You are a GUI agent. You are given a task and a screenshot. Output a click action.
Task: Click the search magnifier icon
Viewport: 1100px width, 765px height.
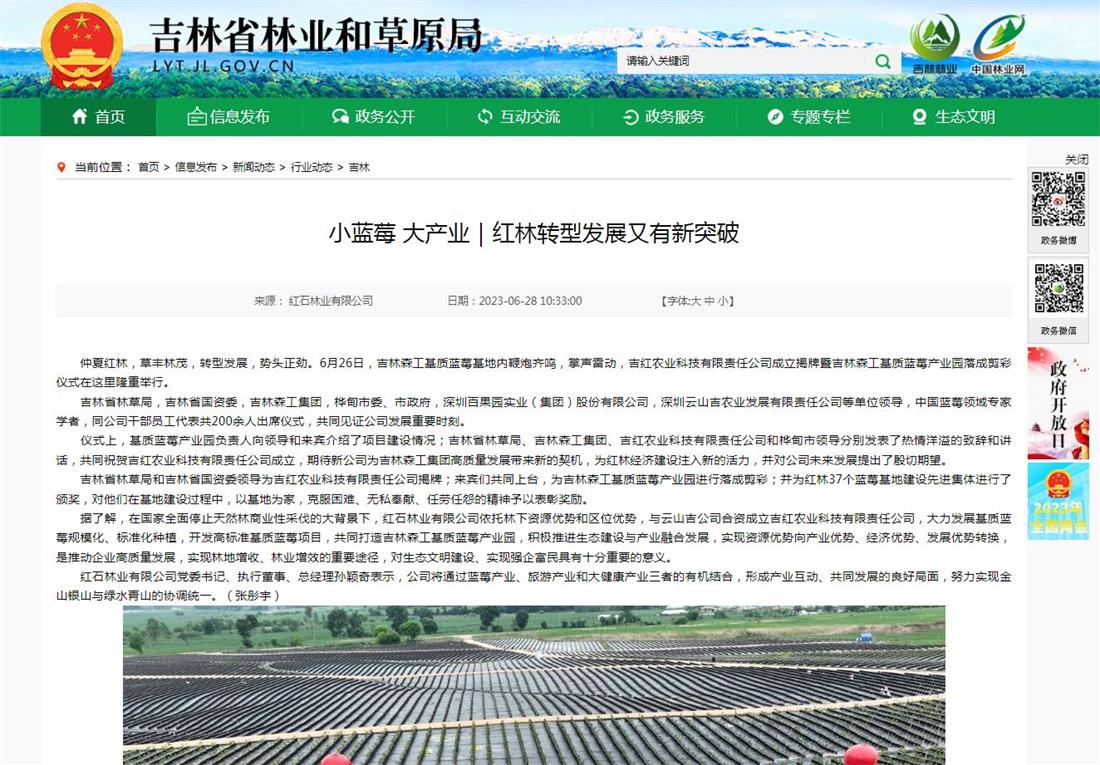882,61
